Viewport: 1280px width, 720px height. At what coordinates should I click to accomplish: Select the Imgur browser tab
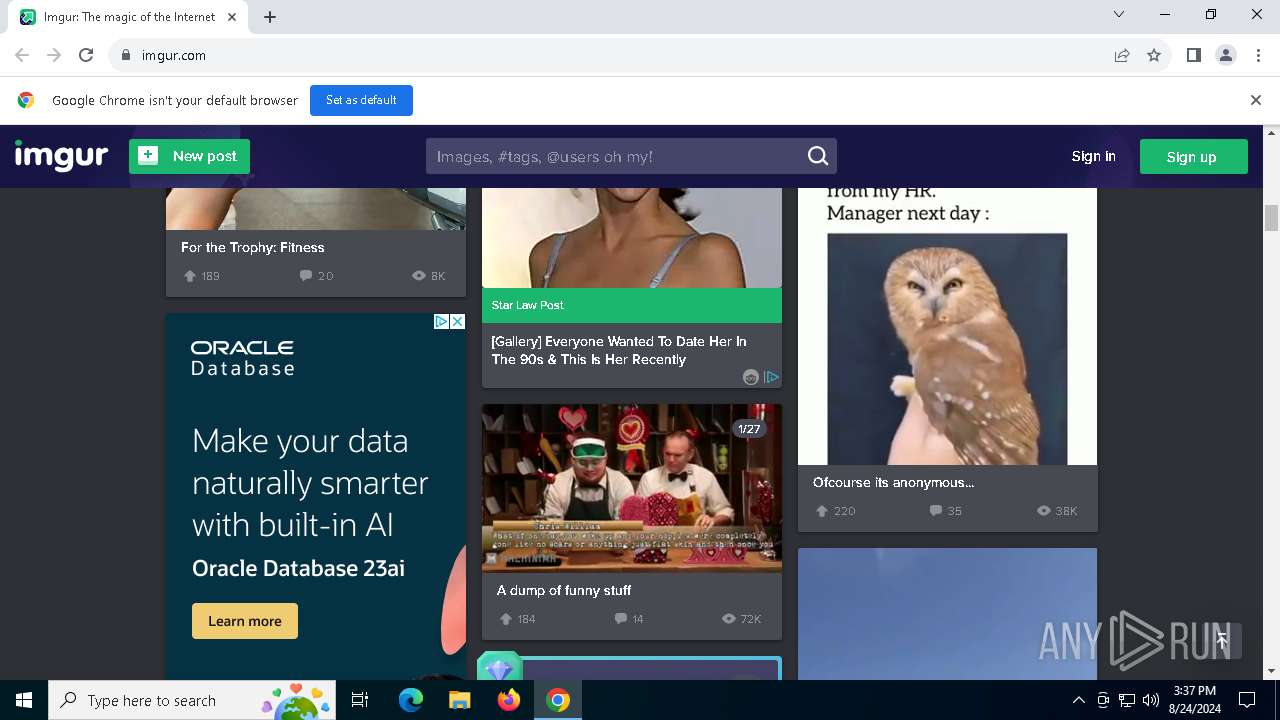pyautogui.click(x=130, y=17)
